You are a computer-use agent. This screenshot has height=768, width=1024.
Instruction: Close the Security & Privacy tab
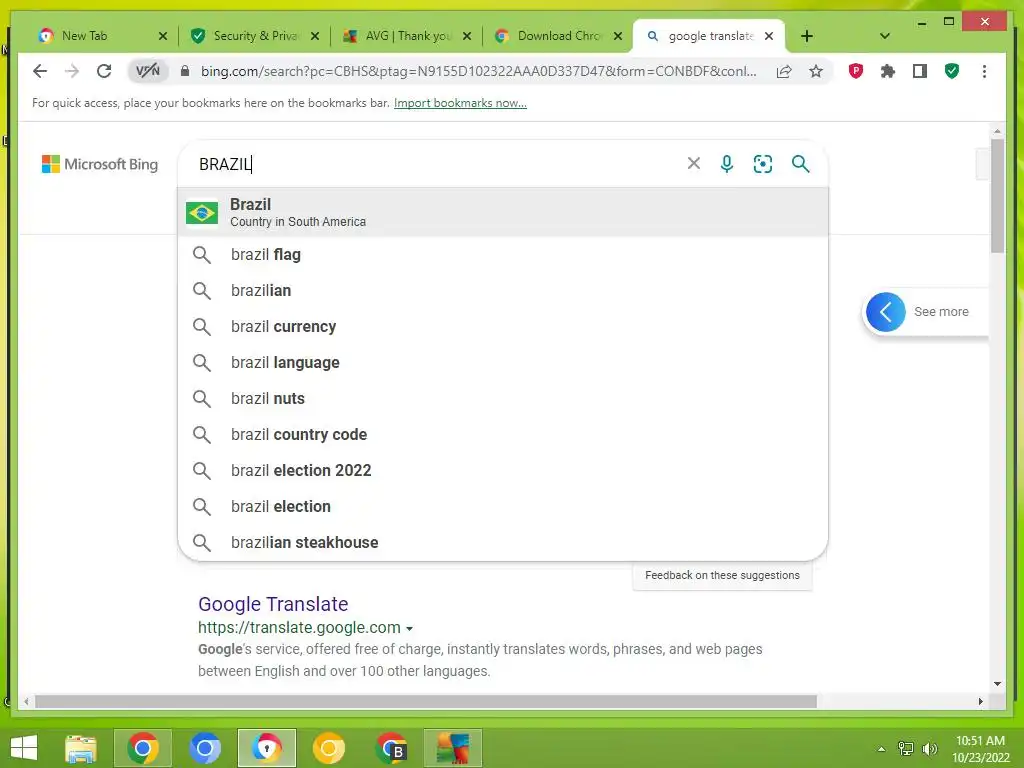315,36
